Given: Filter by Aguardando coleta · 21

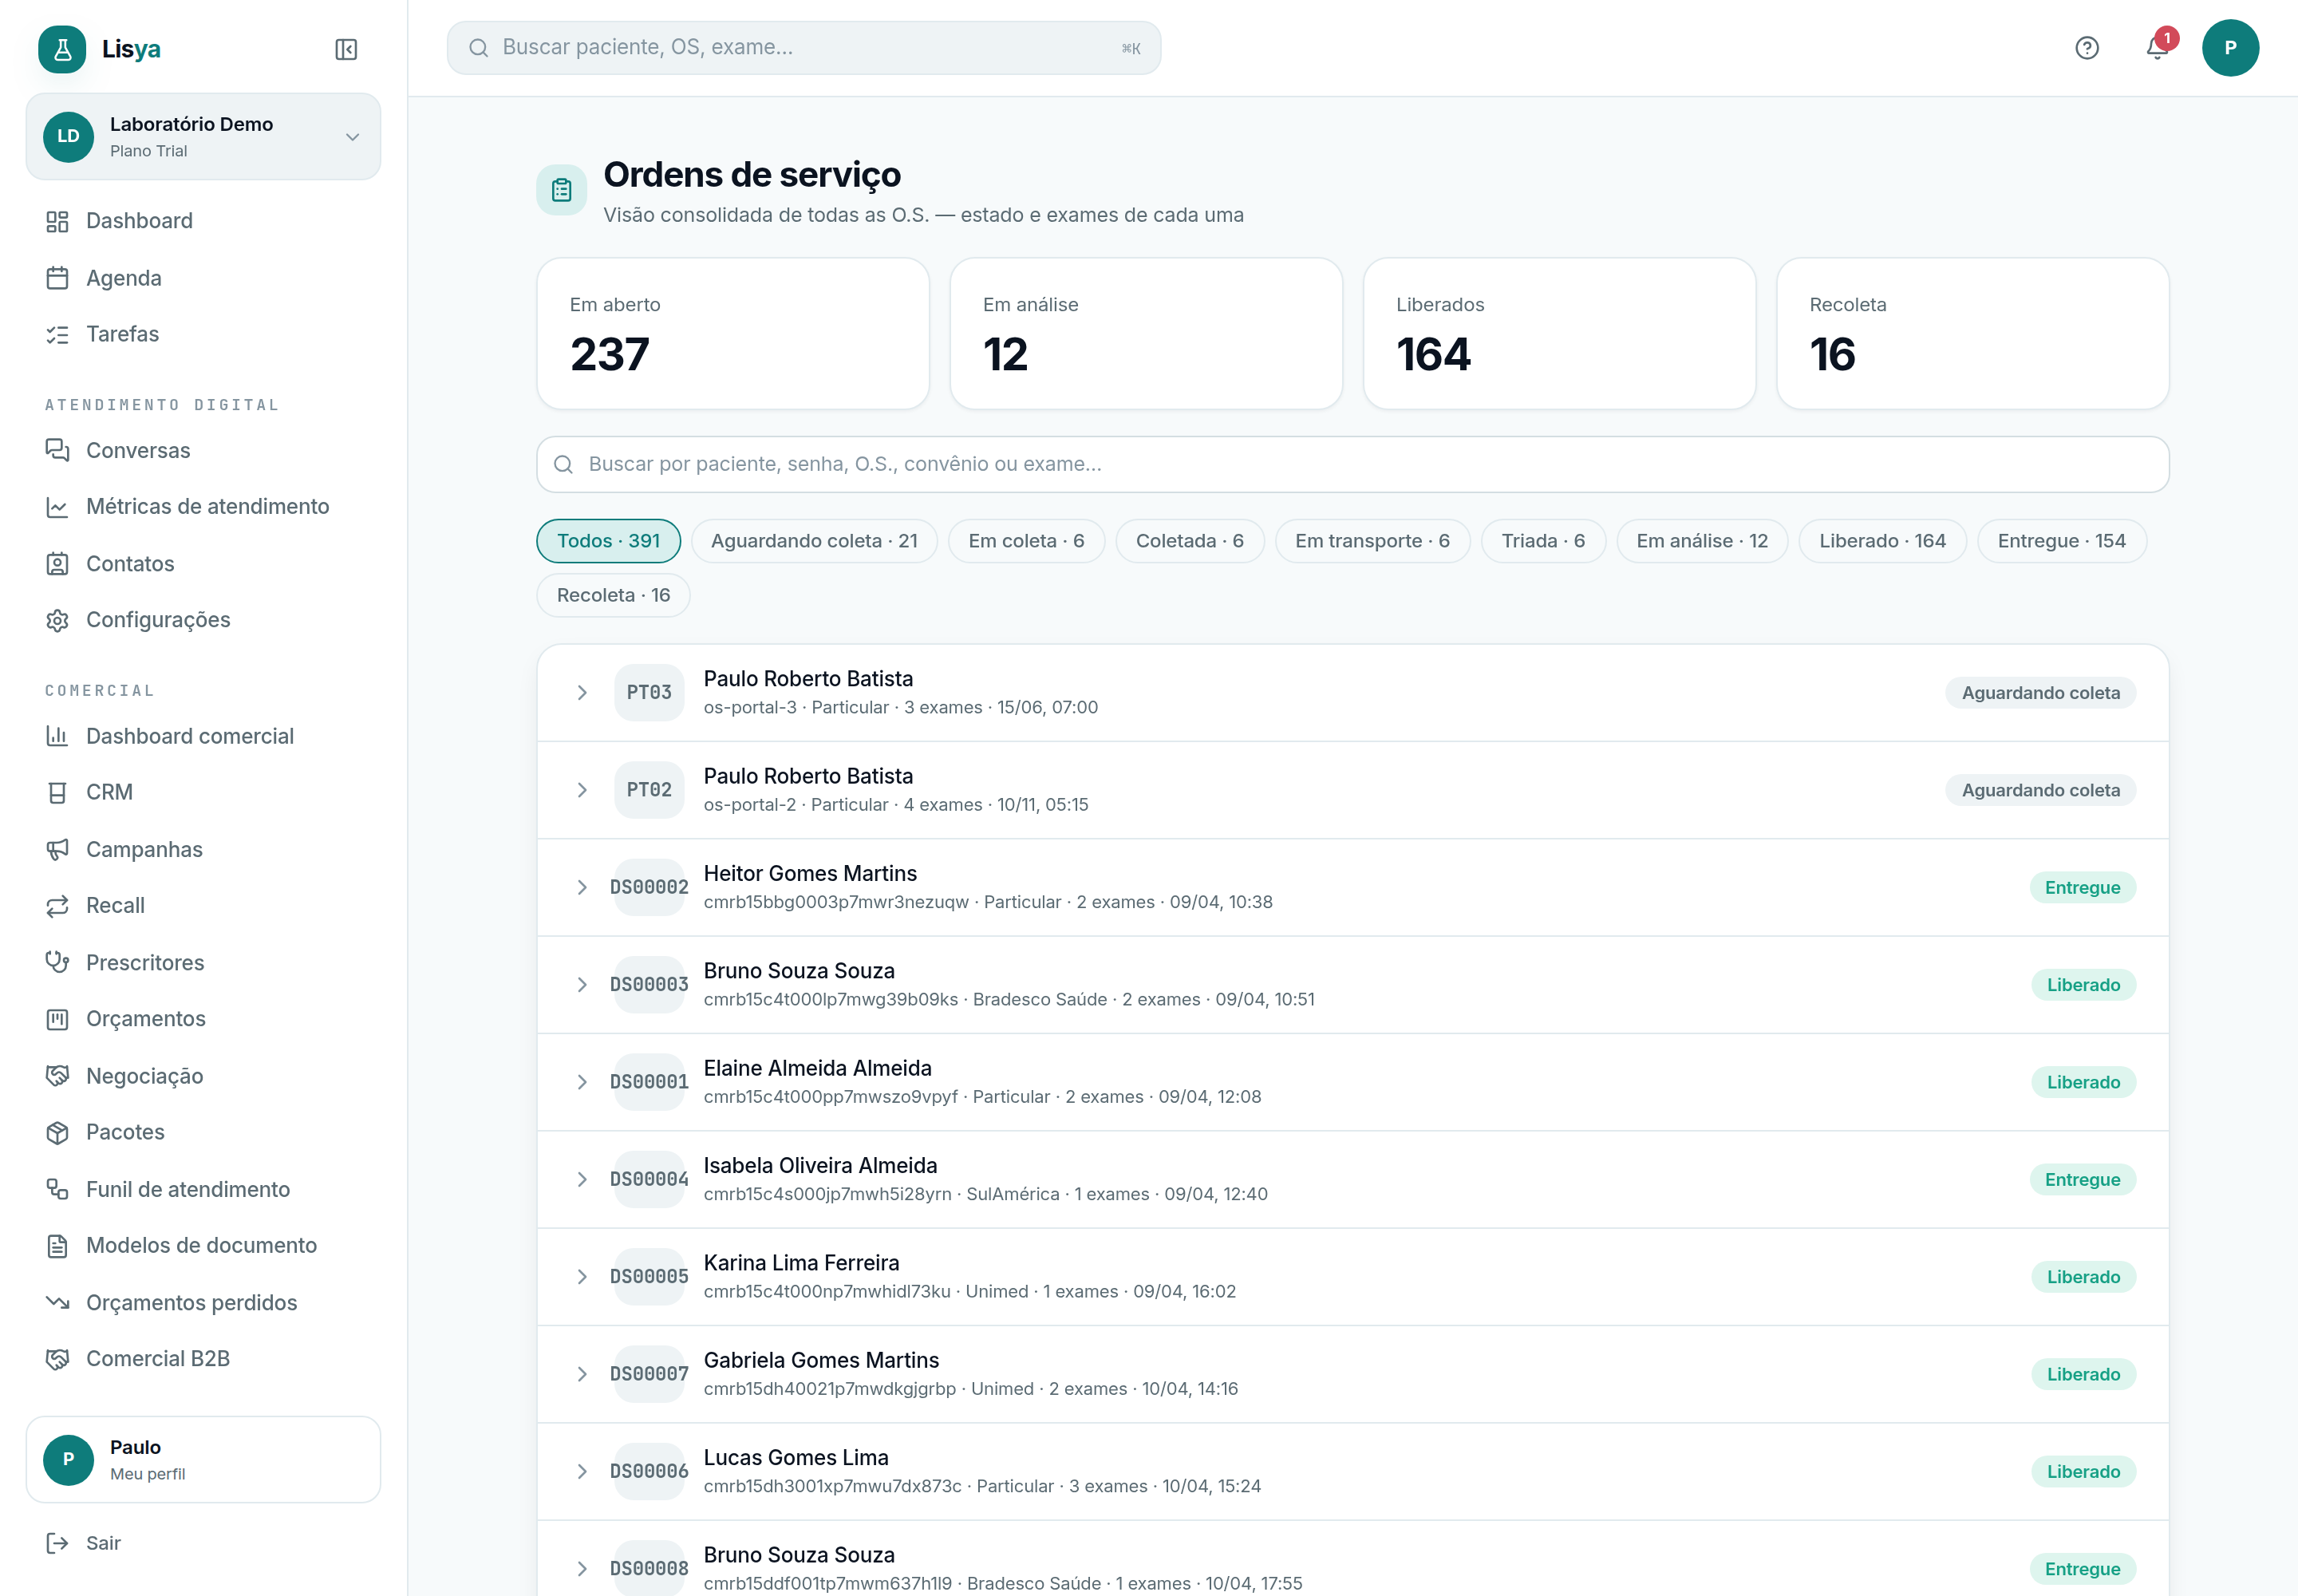Looking at the screenshot, I should 814,541.
